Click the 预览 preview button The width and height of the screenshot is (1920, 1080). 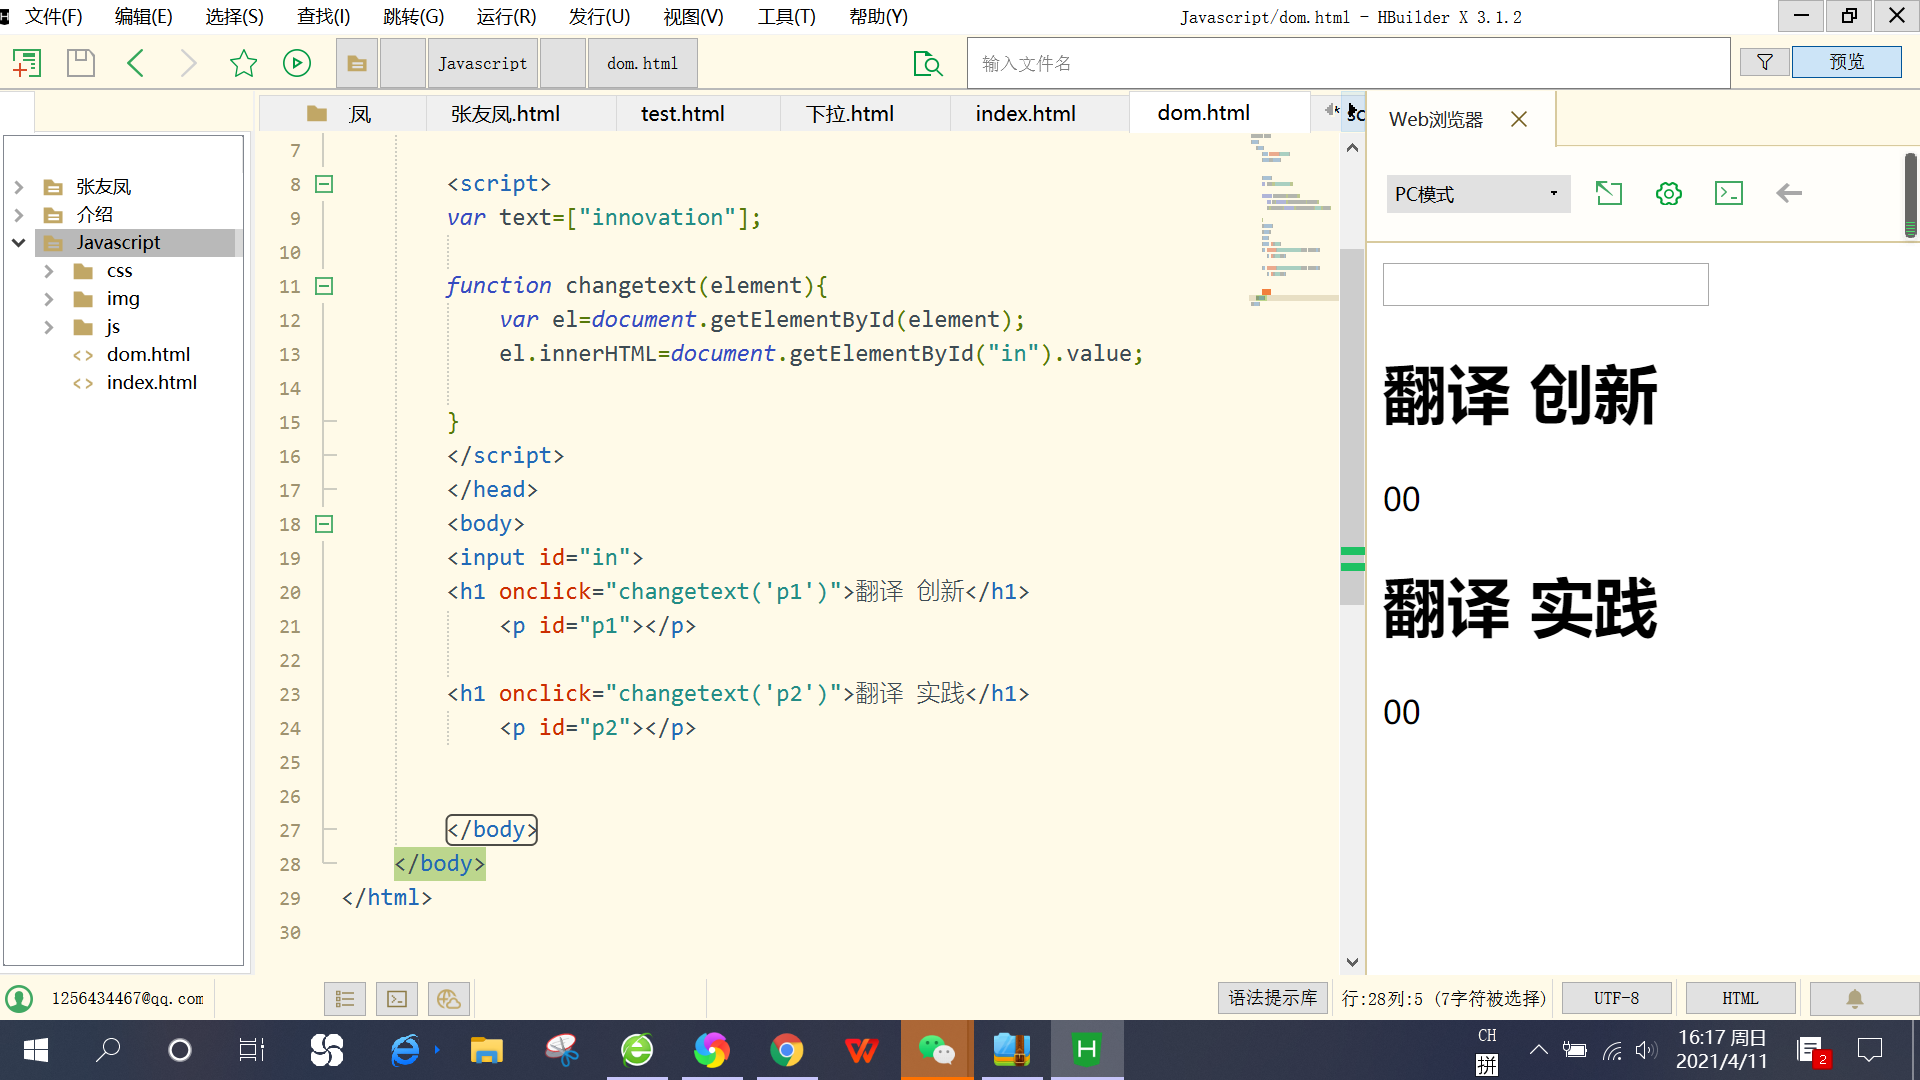coord(1846,61)
